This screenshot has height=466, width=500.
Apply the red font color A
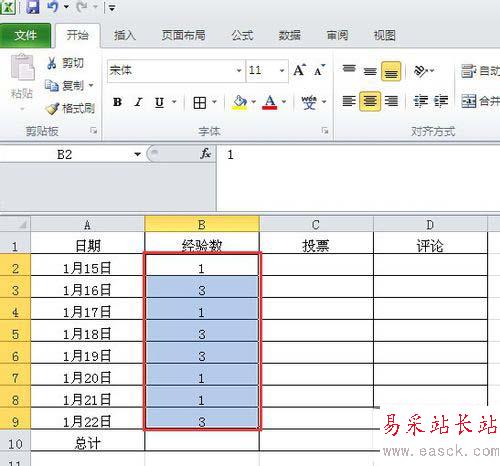tap(270, 102)
